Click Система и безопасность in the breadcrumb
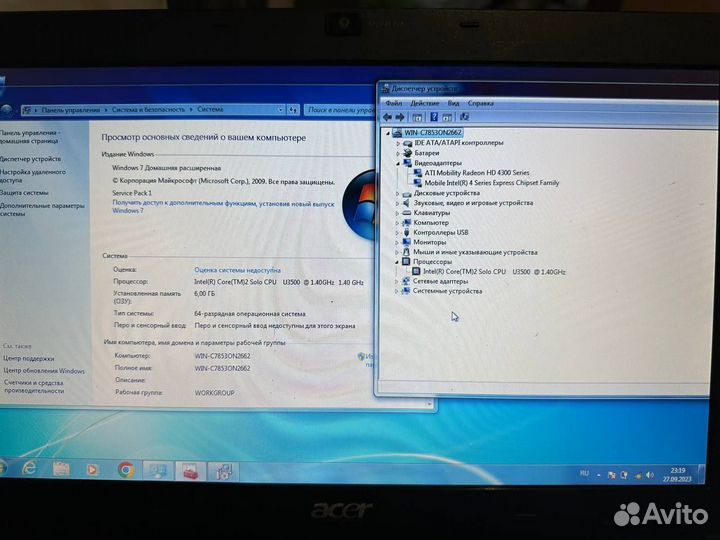The height and width of the screenshot is (540, 720). tap(148, 110)
